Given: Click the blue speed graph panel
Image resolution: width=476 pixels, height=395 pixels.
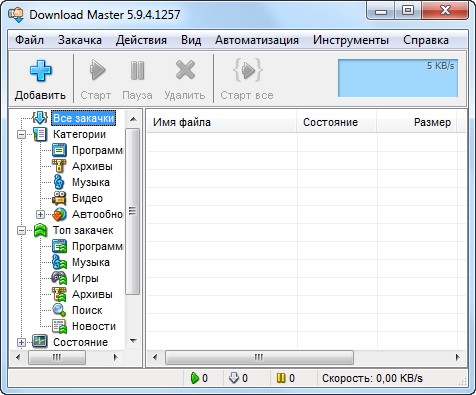Looking at the screenshot, I should [x=398, y=78].
